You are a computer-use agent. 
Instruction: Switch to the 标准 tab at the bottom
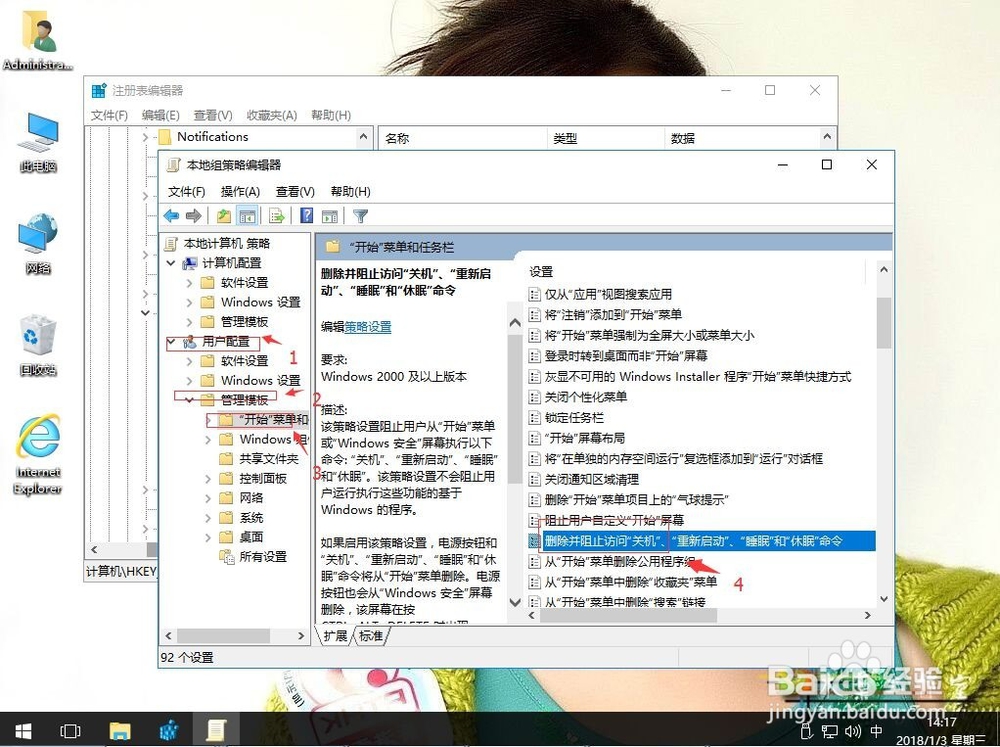pyautogui.click(x=371, y=635)
